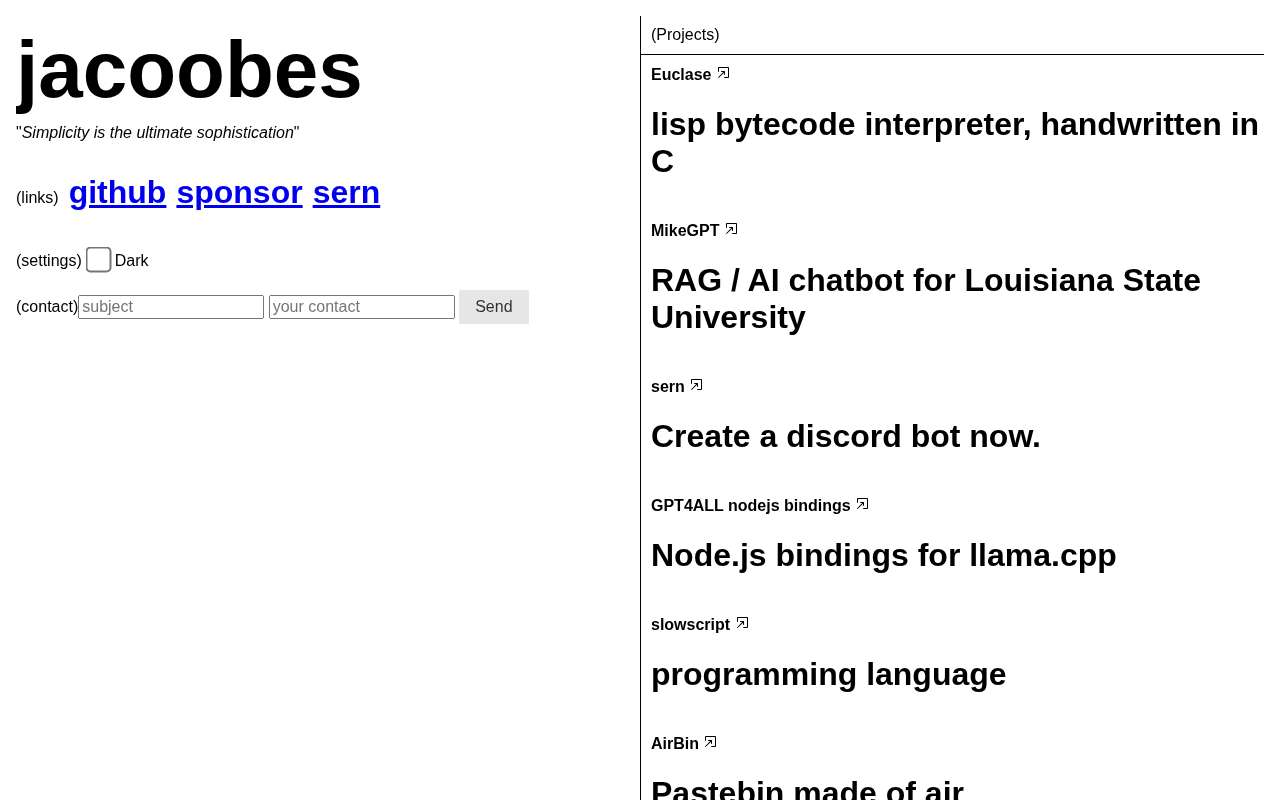Screen dimensions: 1280x800
Task: Open GPT4ALL nodejs bindings external link icon
Action: click(862, 504)
